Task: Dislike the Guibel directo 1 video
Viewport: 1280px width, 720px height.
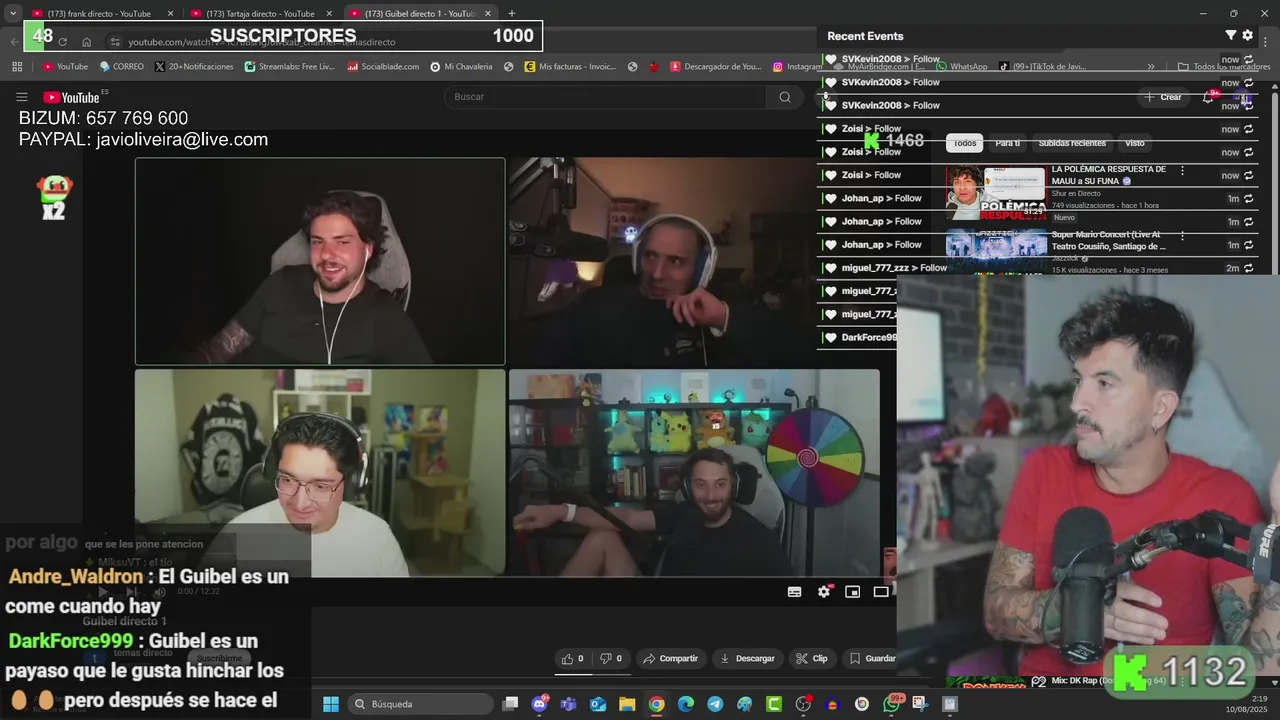Action: coord(611,658)
